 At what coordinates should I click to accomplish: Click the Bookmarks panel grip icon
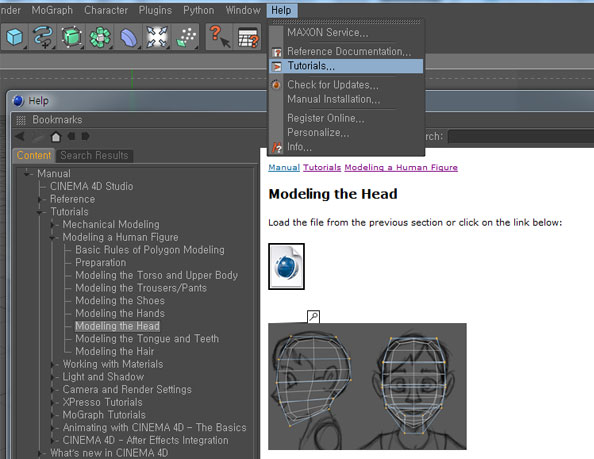pyautogui.click(x=21, y=120)
